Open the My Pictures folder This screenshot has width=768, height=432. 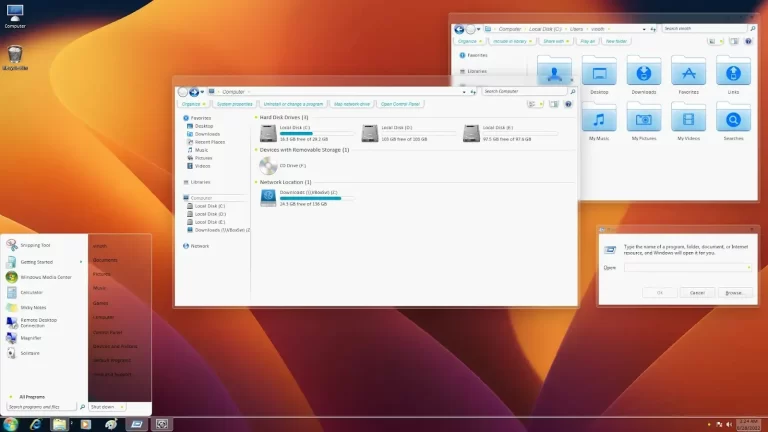(644, 119)
